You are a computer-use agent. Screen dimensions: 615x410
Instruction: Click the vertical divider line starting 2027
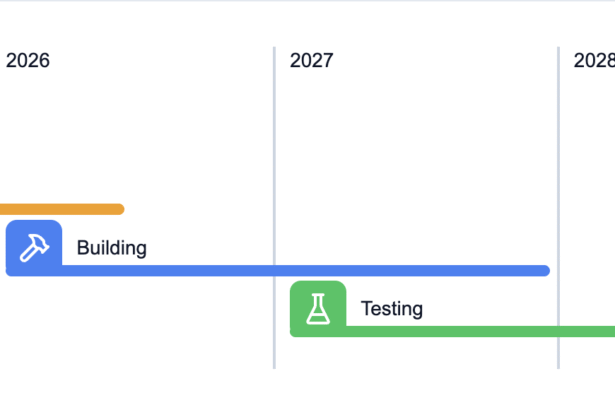[x=274, y=150]
